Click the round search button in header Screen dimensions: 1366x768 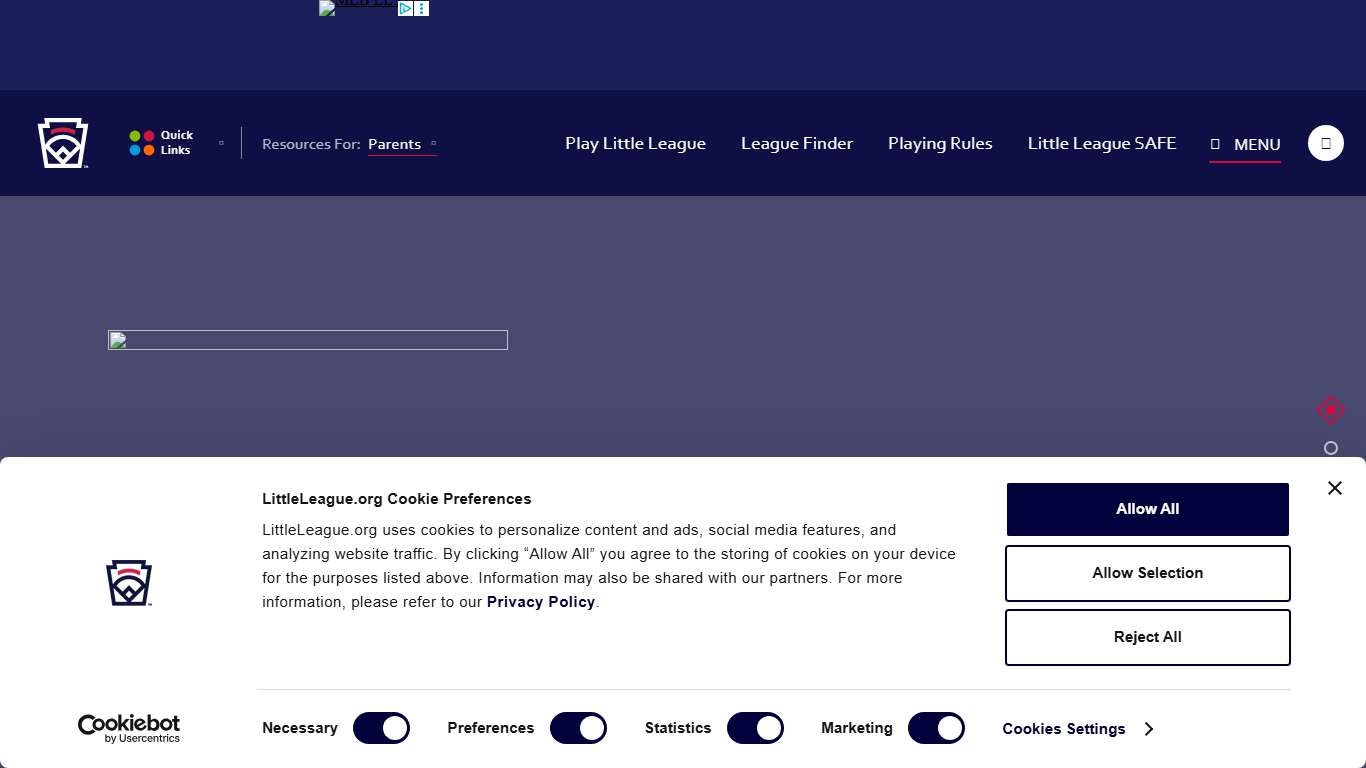click(1325, 143)
